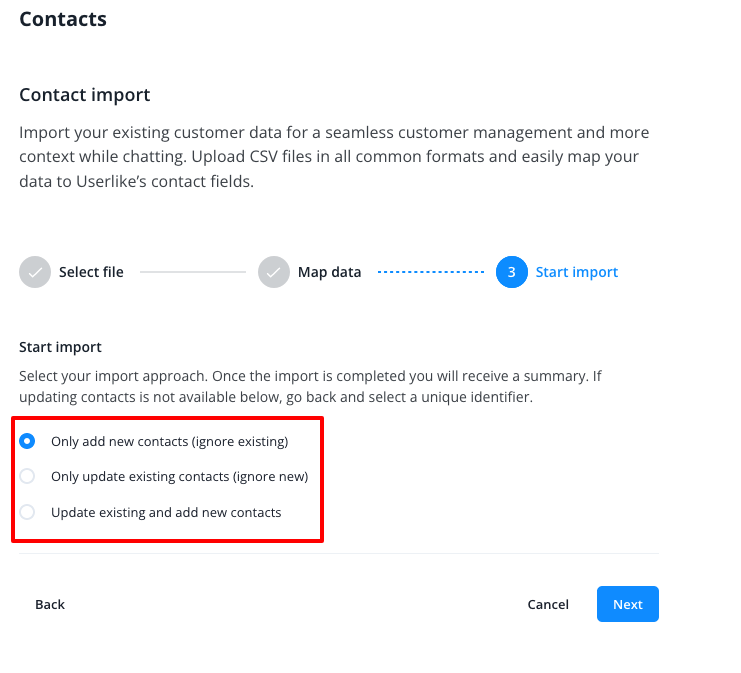Image resolution: width=741 pixels, height=673 pixels.
Task: Click the Select file step checkmark icon
Action: [x=35, y=272]
